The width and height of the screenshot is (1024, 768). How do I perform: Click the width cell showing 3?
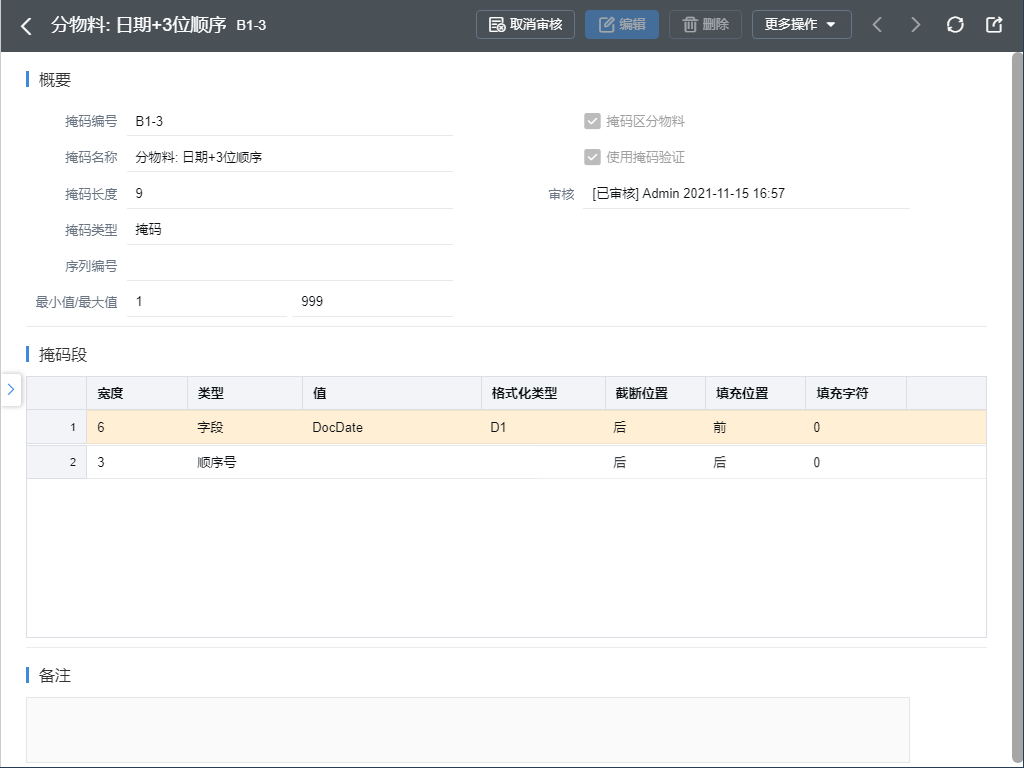click(137, 462)
